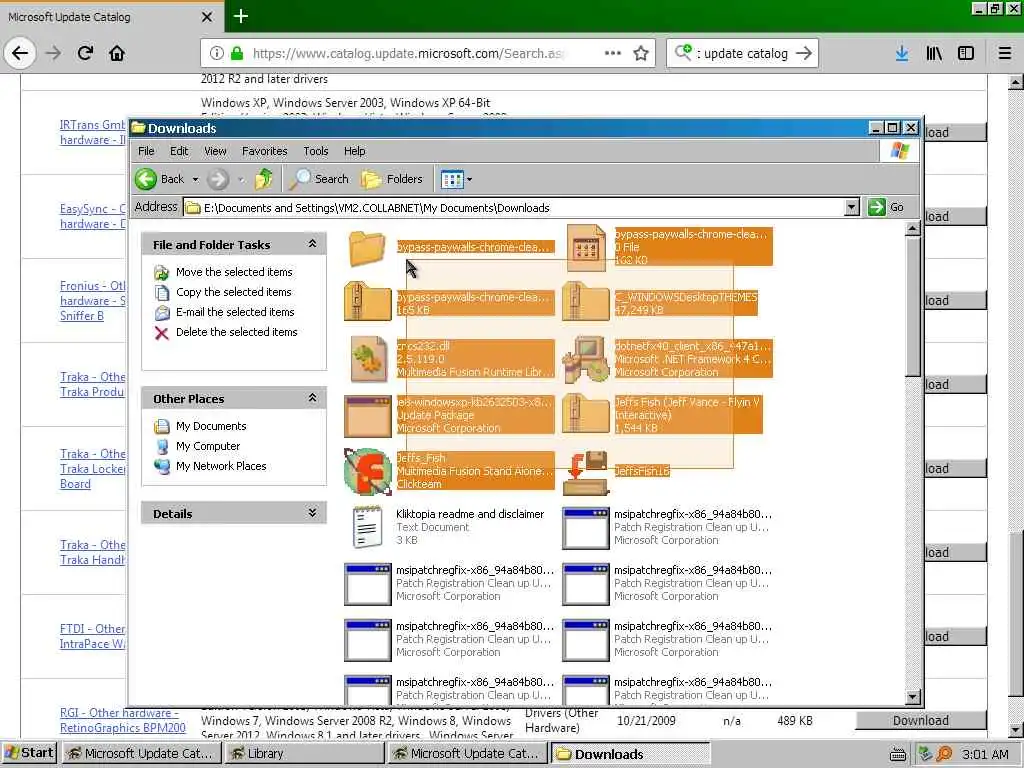The height and width of the screenshot is (768, 1024).
Task: Select Jeffs Fish zip folder icon
Action: 585,415
